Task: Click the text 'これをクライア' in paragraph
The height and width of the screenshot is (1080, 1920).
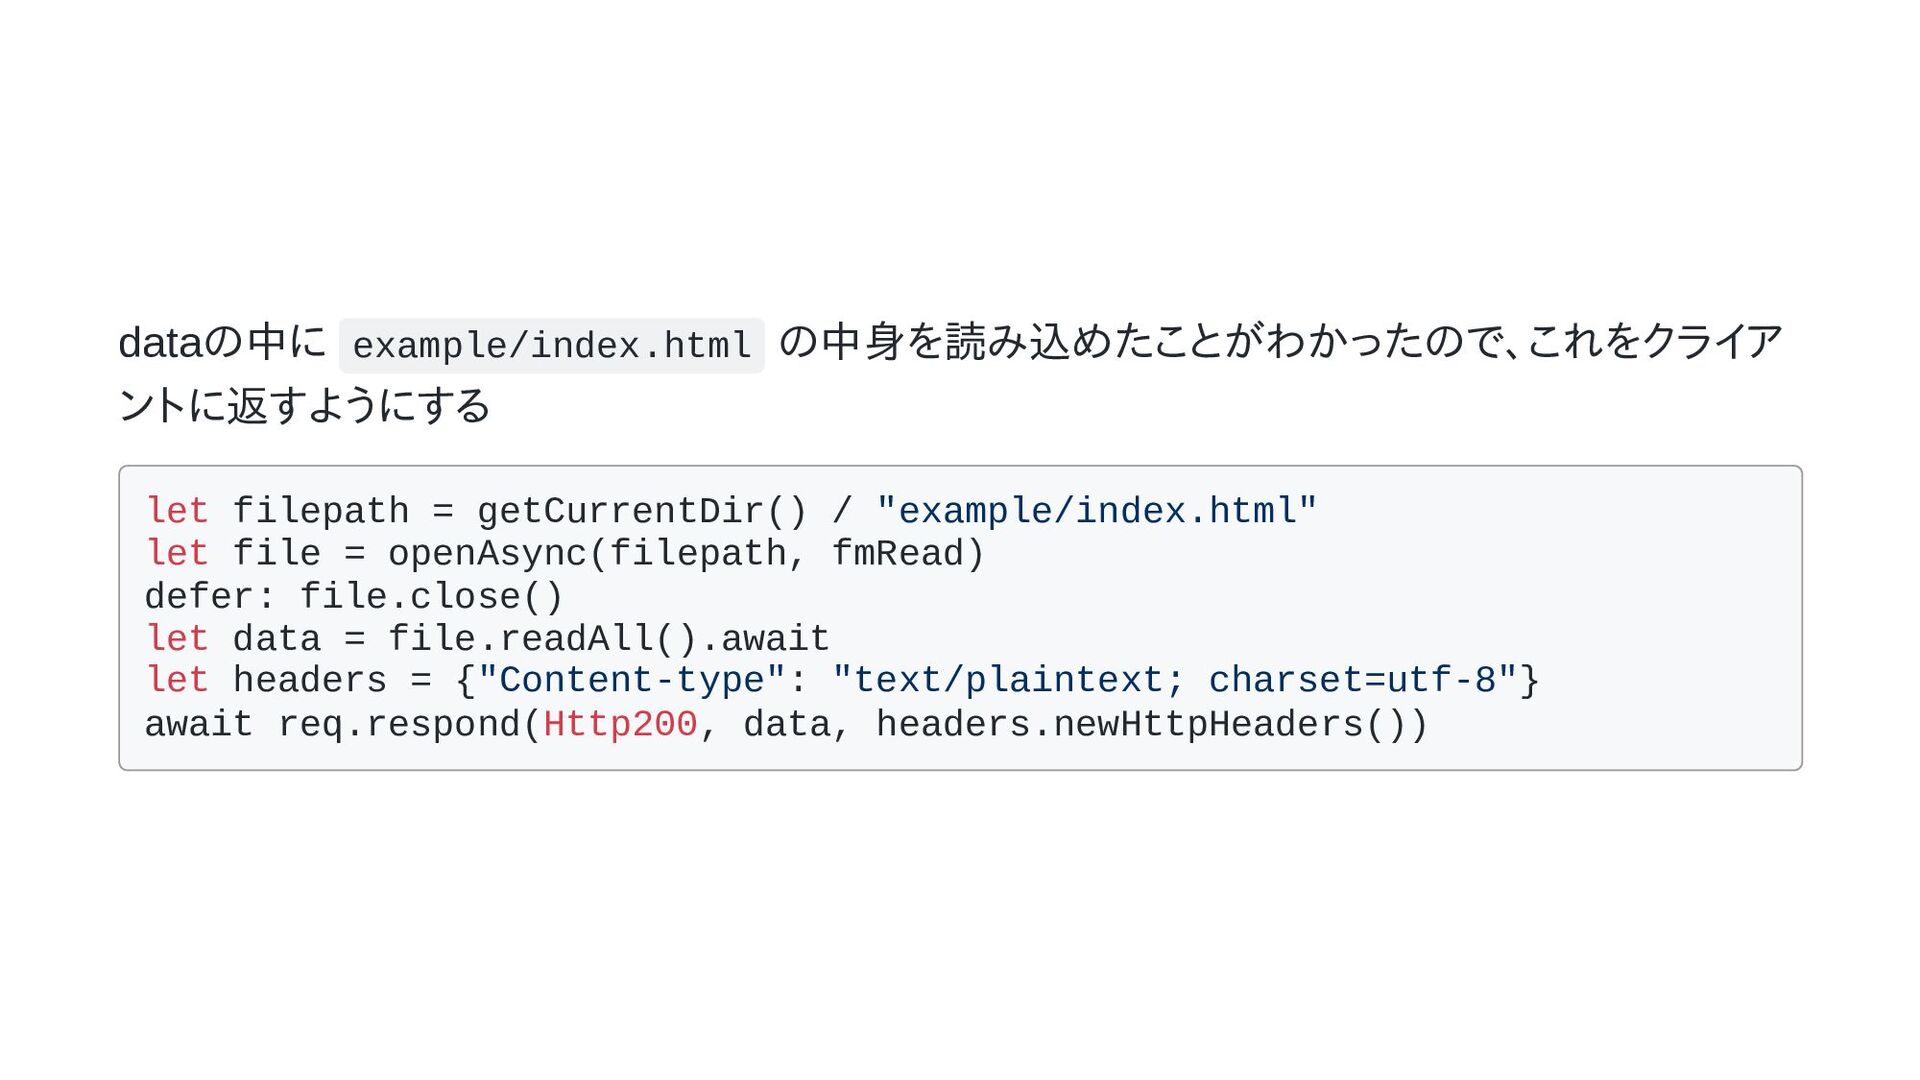Action: click(x=1655, y=342)
